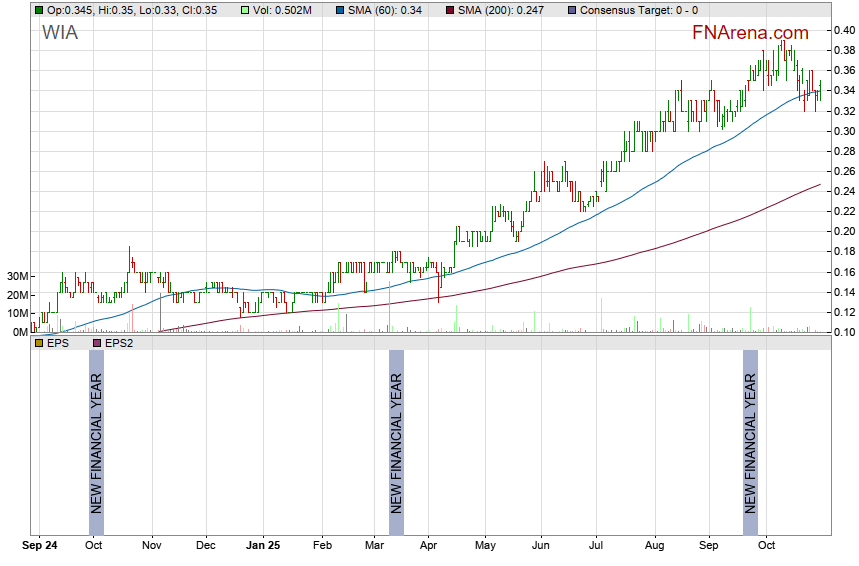The width and height of the screenshot is (859, 566).
Task: Click the Jul label on date axis
Action: pos(596,547)
